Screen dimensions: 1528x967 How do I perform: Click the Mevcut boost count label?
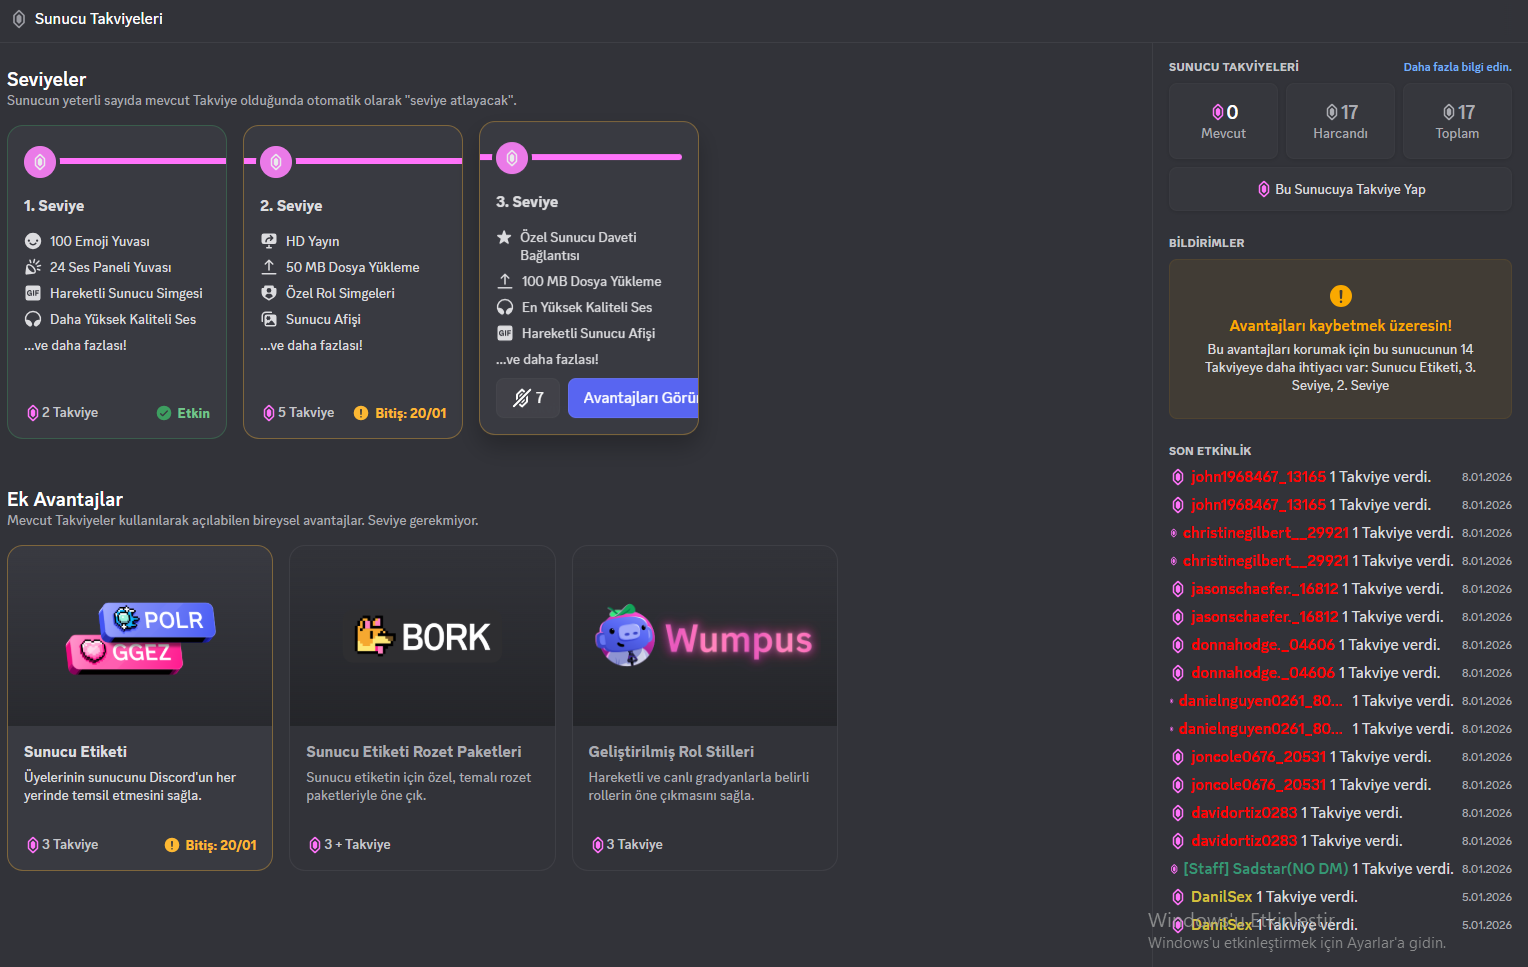pyautogui.click(x=1223, y=134)
